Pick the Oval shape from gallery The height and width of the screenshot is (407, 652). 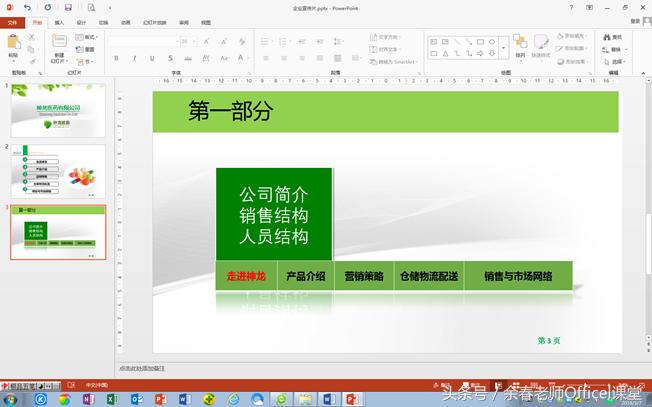point(492,42)
